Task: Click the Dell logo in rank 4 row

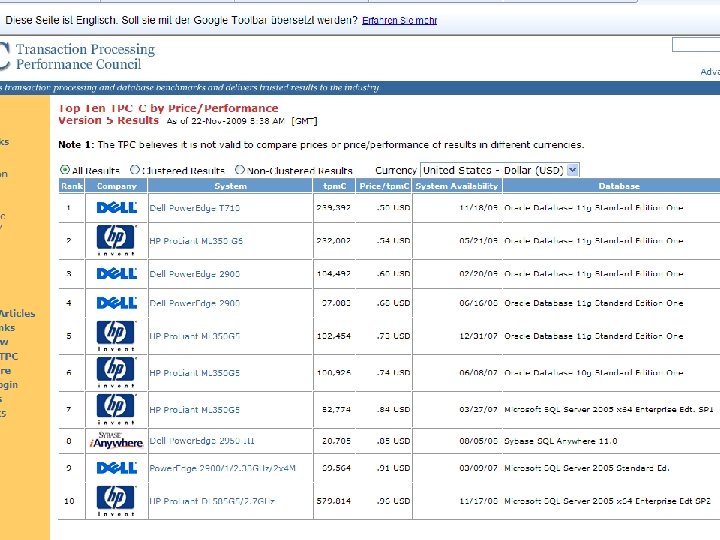Action: [x=117, y=303]
